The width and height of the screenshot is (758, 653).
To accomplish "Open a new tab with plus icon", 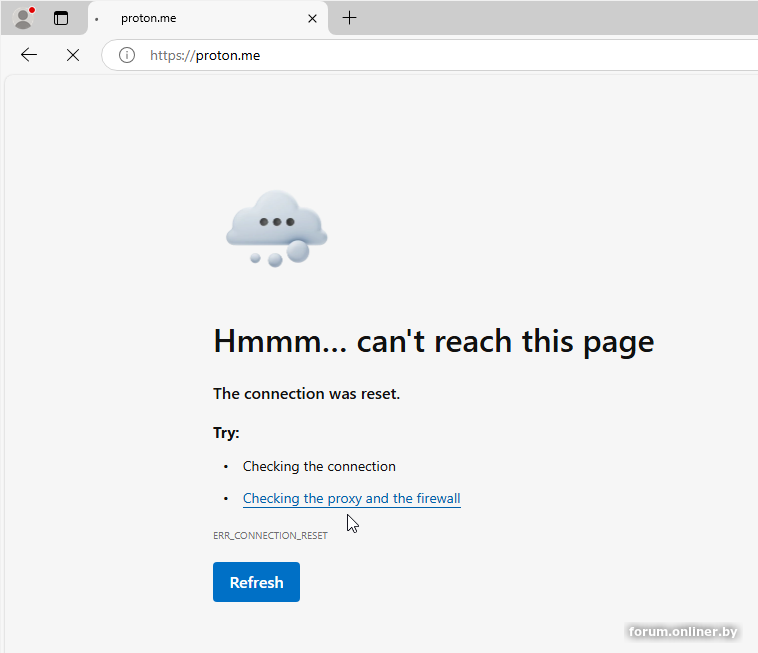I will tap(349, 18).
